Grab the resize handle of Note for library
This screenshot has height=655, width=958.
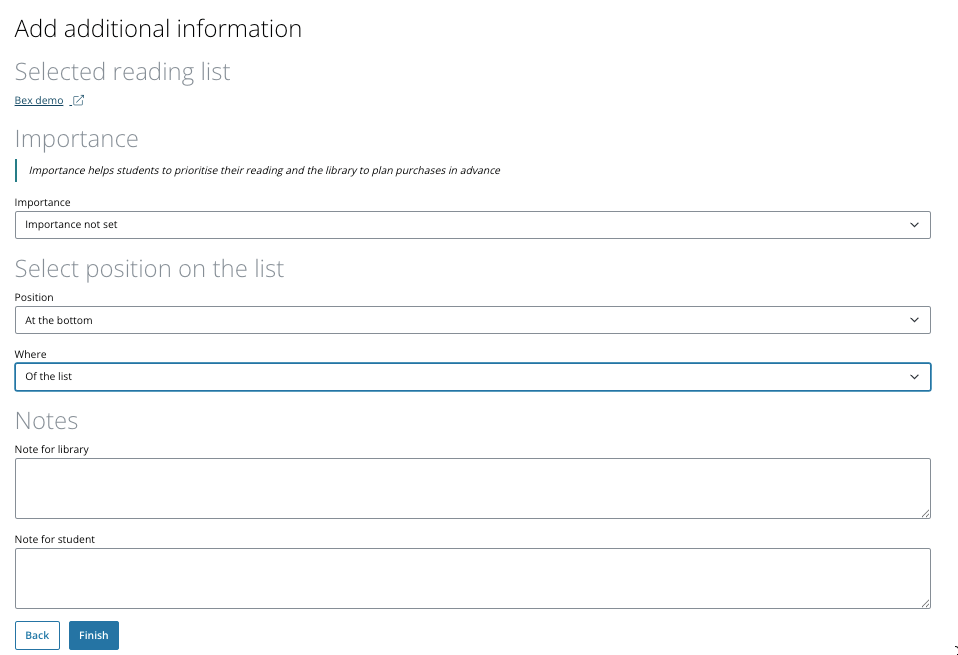pyautogui.click(x=925, y=513)
